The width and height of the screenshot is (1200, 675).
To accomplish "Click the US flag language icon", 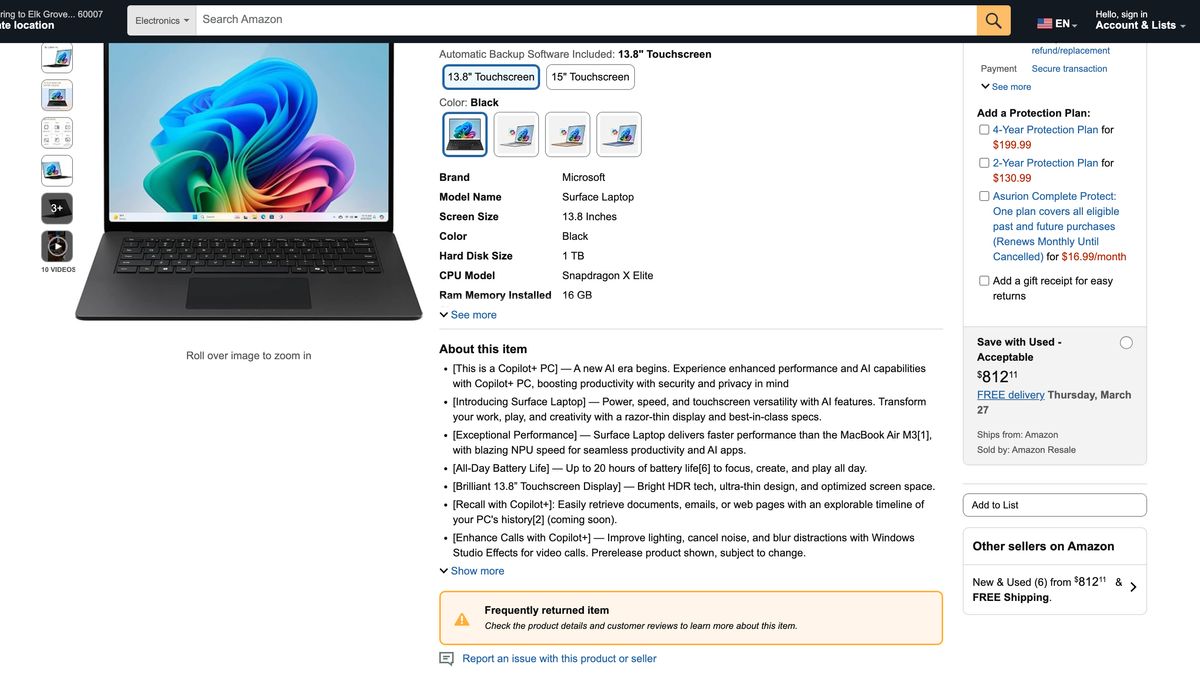I will (x=1044, y=23).
